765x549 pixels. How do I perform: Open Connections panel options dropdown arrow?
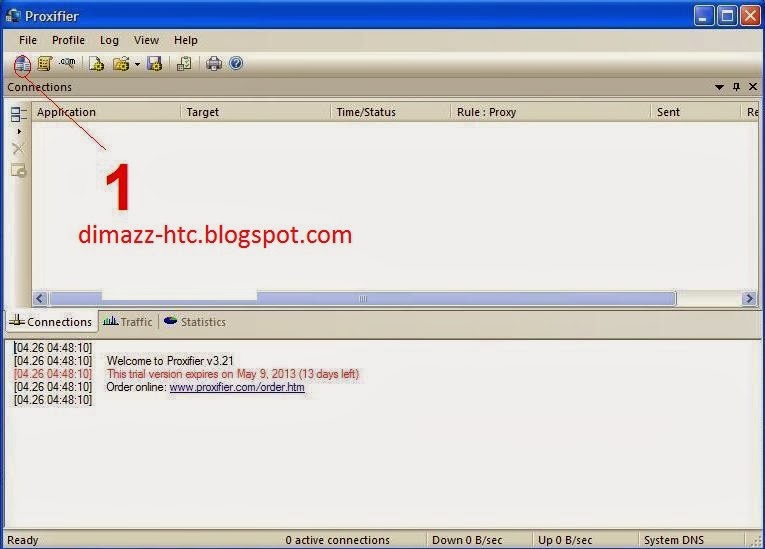pyautogui.click(x=719, y=87)
